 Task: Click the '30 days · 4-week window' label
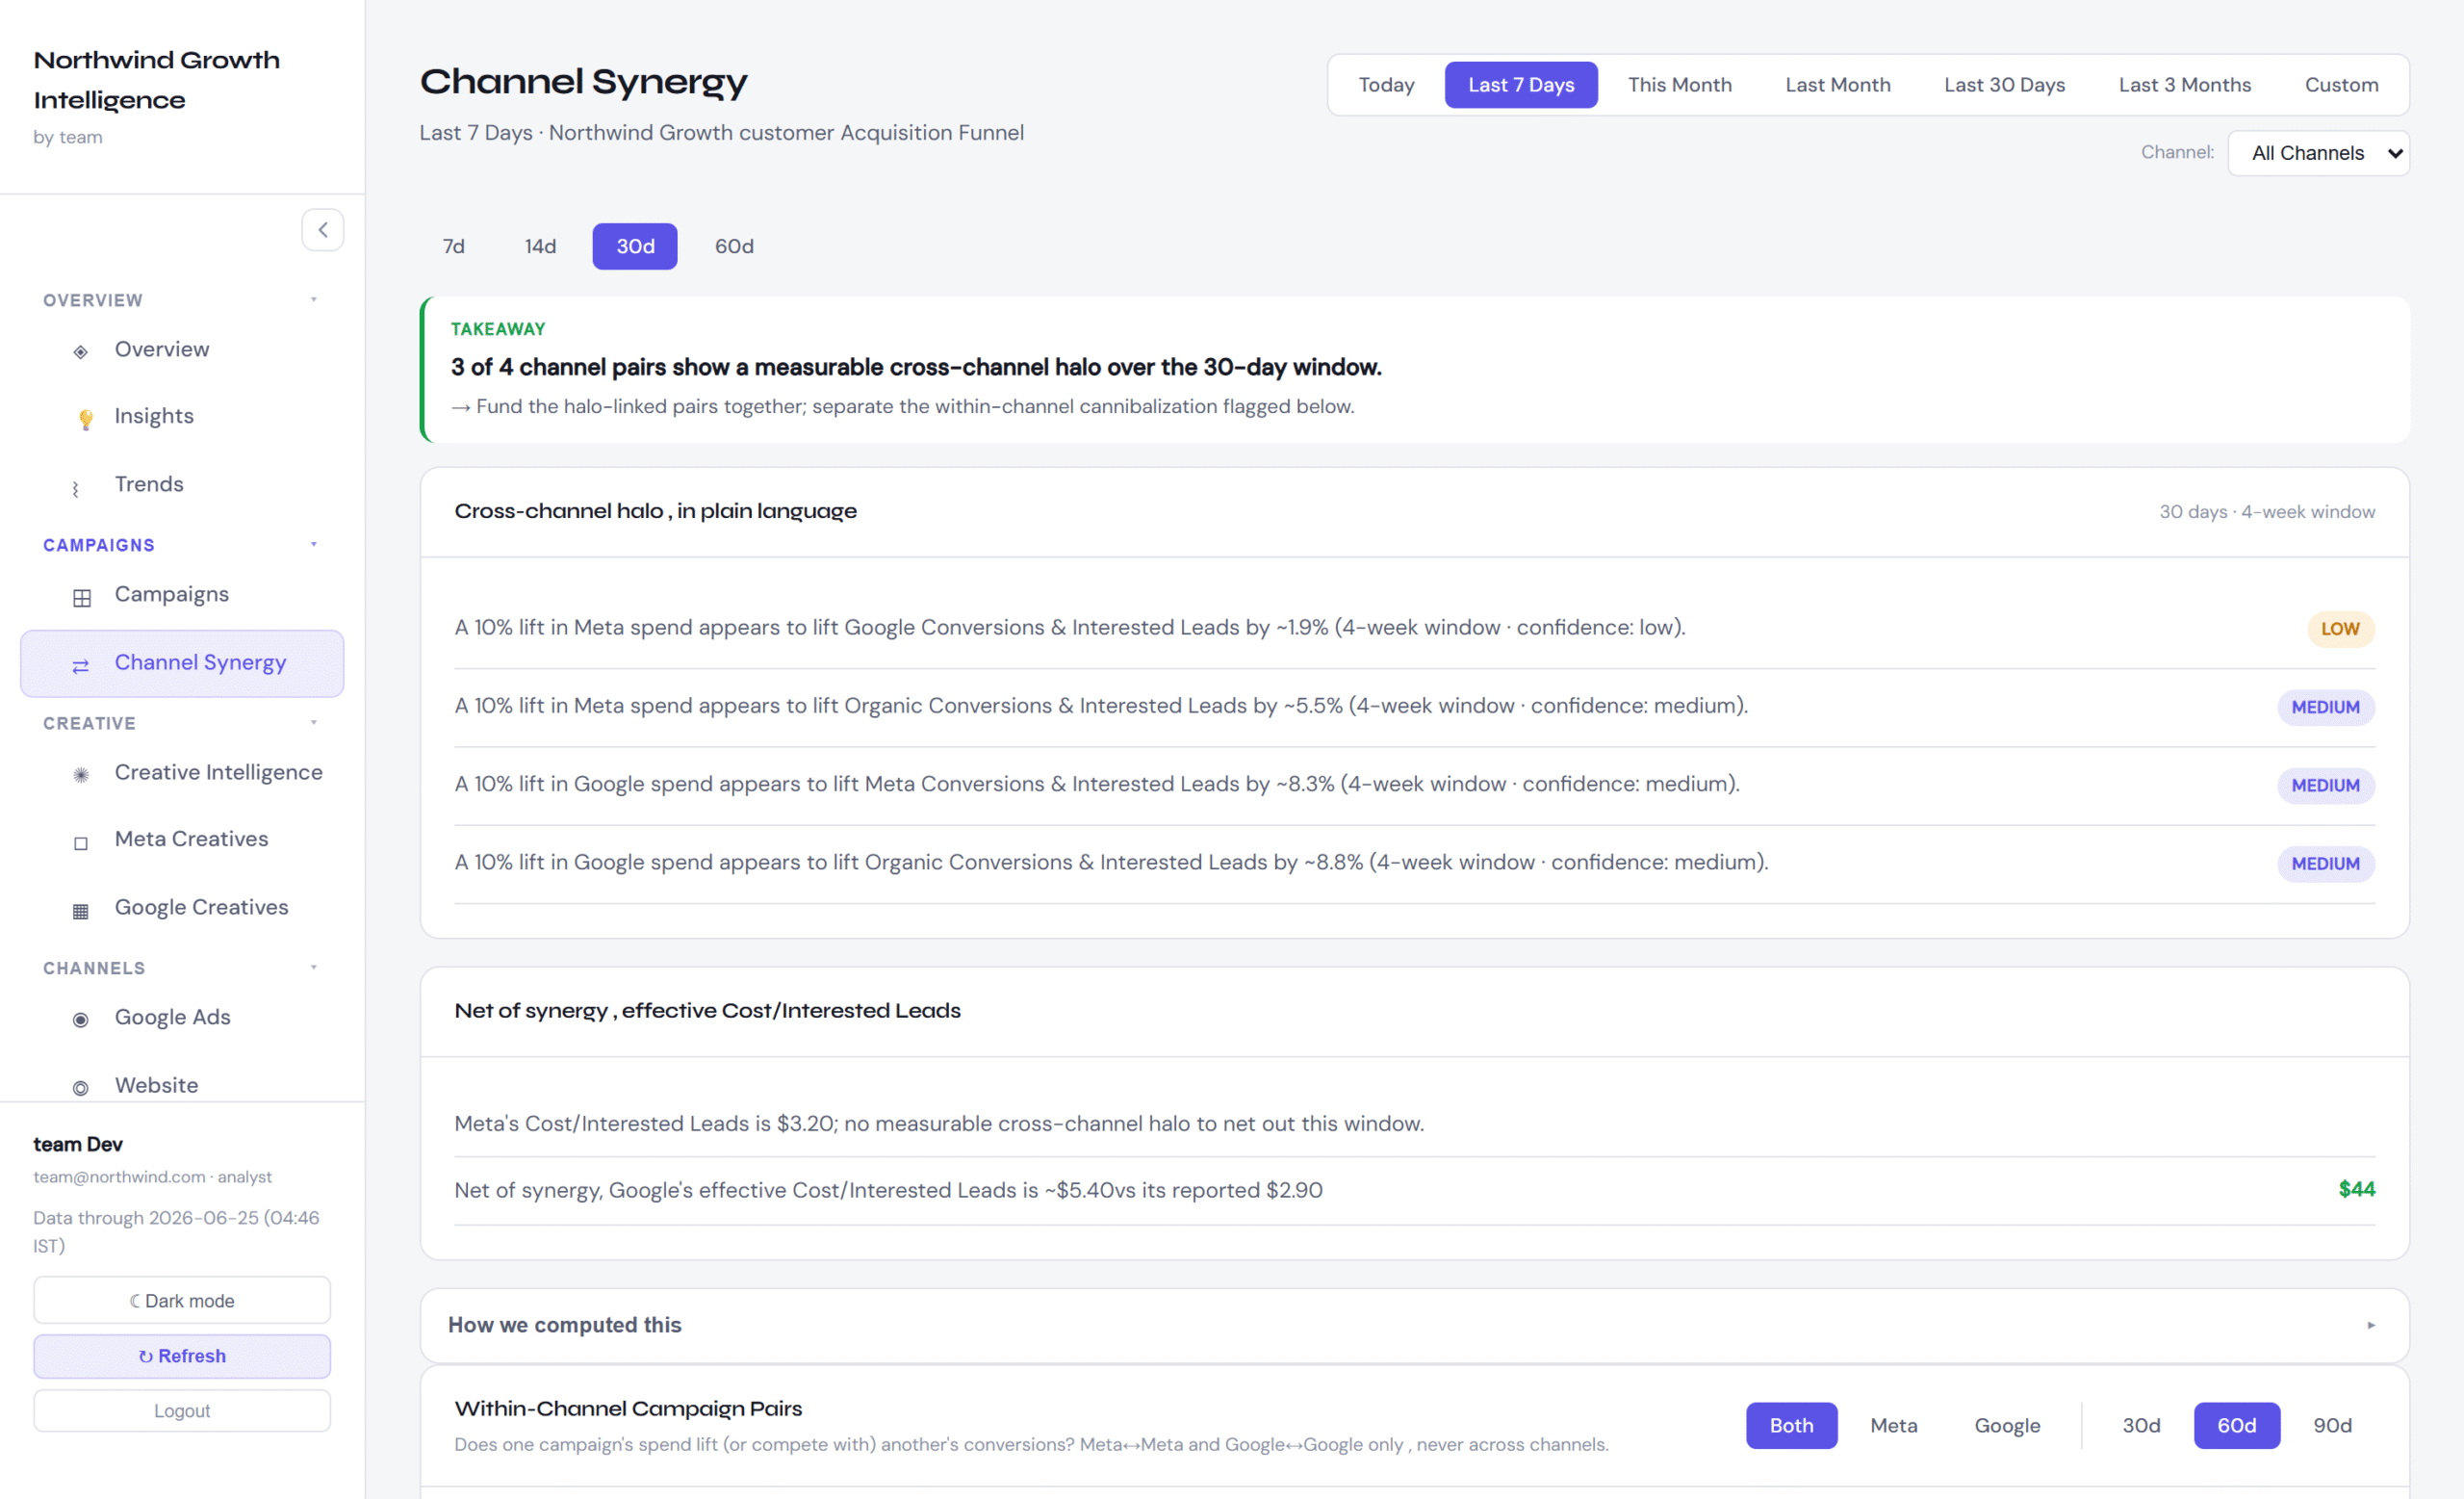[2267, 512]
